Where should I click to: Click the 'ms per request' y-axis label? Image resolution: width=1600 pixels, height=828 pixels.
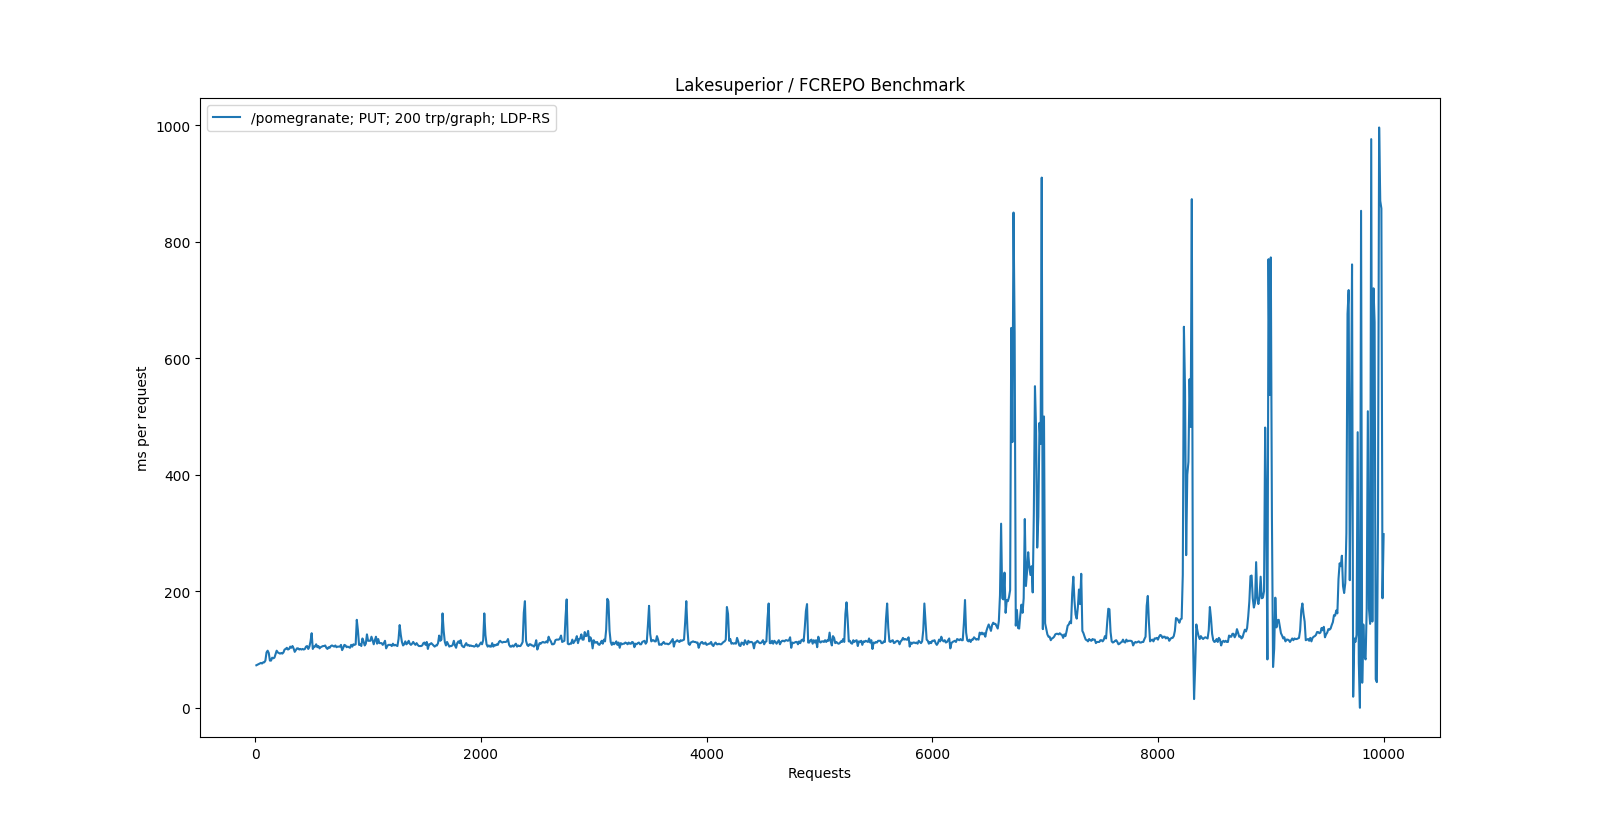[x=142, y=418]
